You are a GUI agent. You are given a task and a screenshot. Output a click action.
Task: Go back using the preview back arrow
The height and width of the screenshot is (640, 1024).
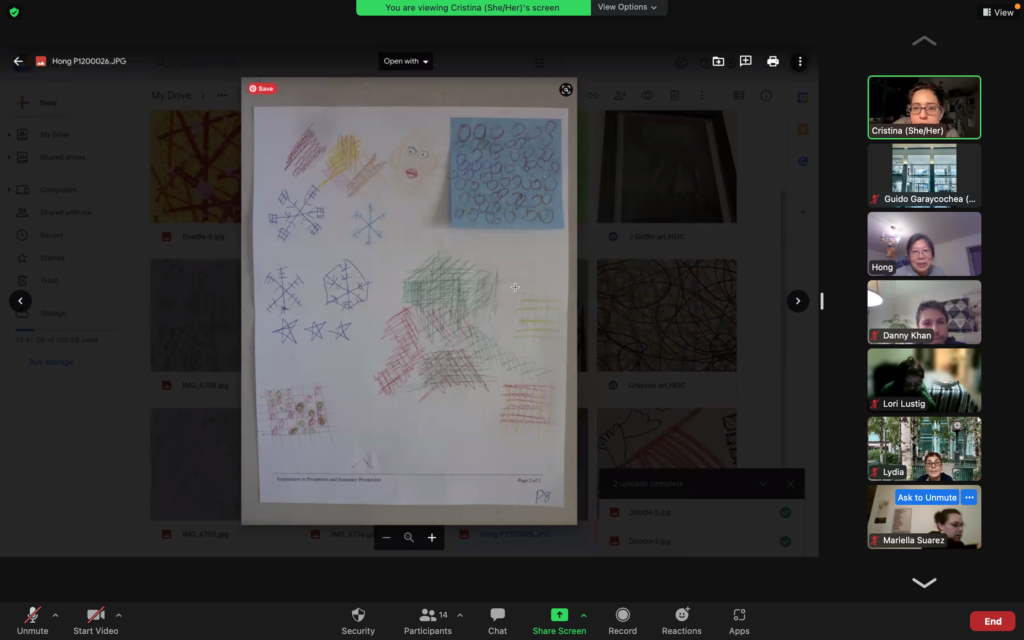pos(18,61)
